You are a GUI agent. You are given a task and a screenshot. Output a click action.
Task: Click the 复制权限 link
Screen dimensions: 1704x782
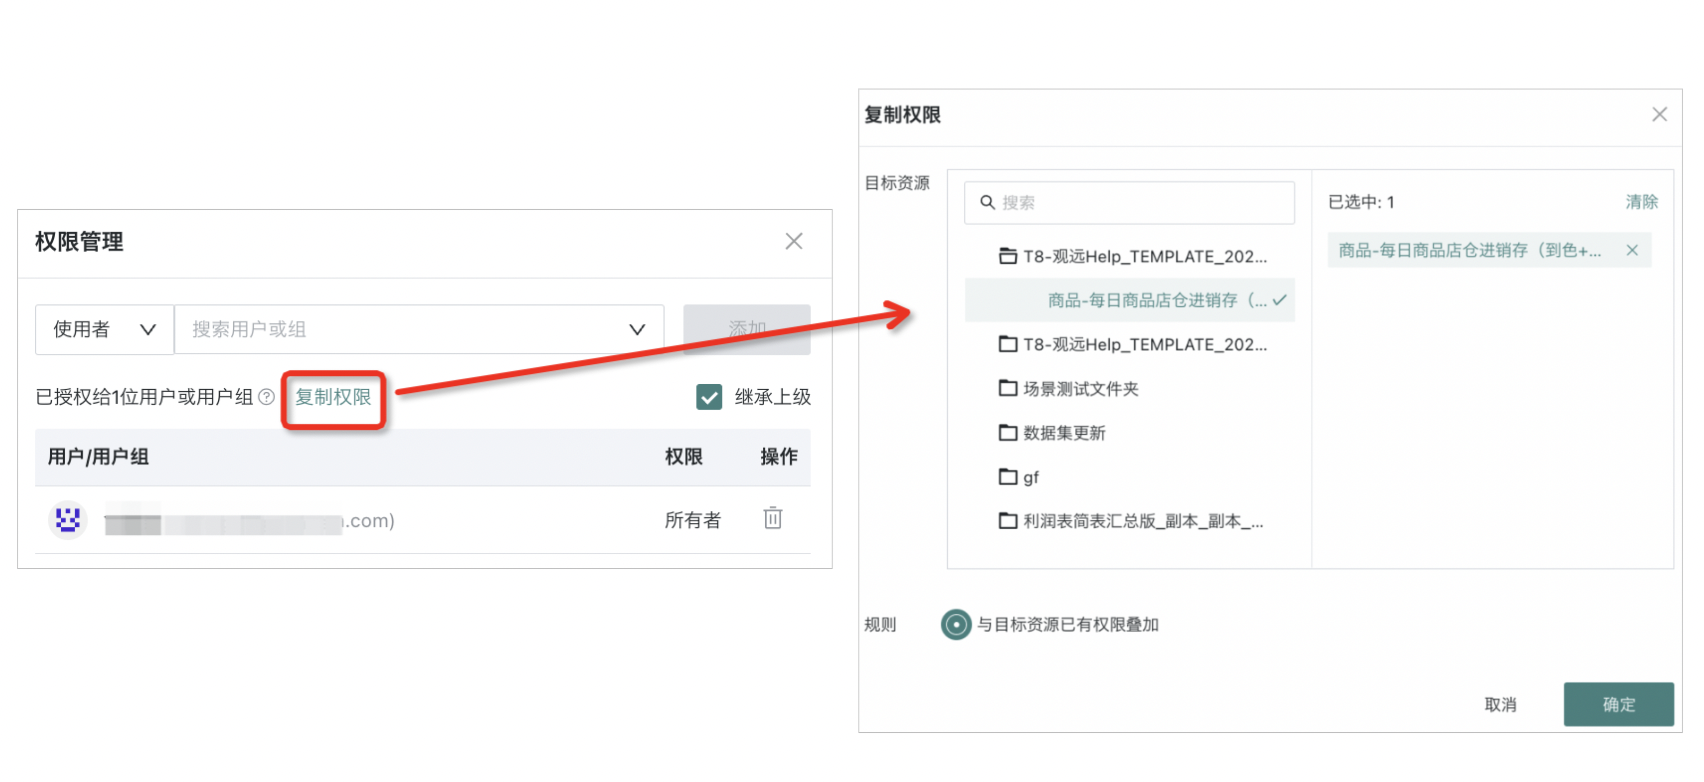pos(333,397)
